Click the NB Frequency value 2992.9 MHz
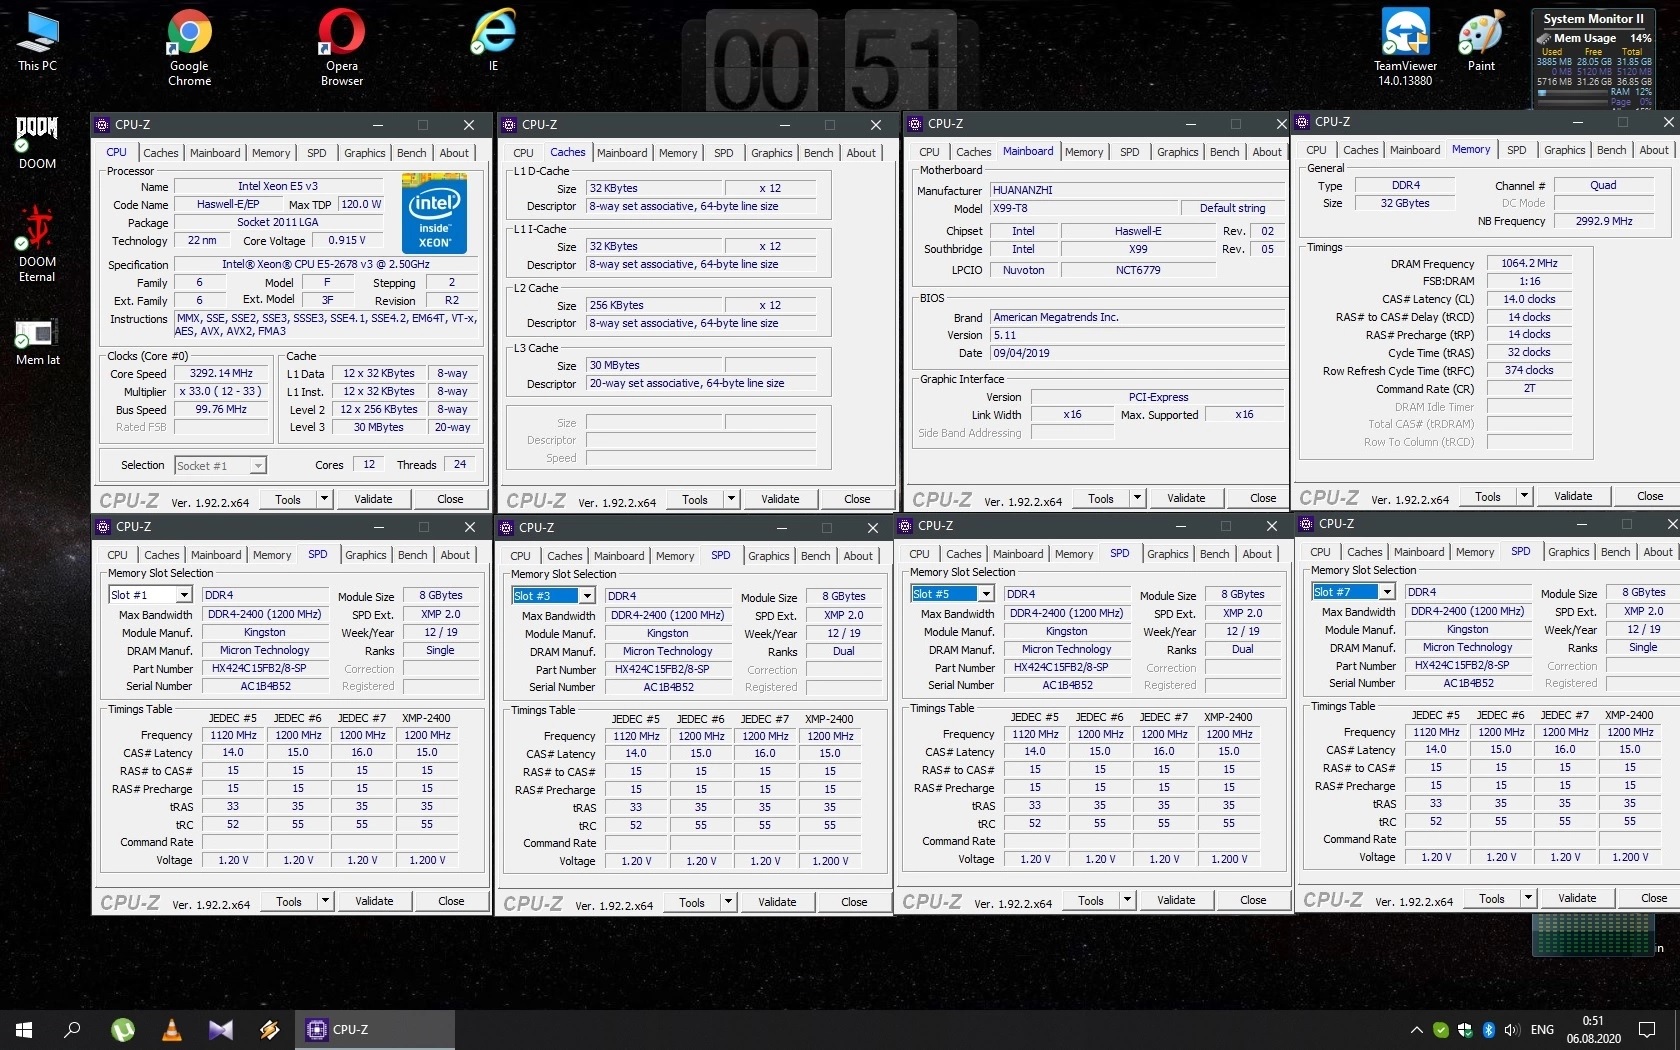Screen dimensions: 1680x1050 tap(1604, 222)
